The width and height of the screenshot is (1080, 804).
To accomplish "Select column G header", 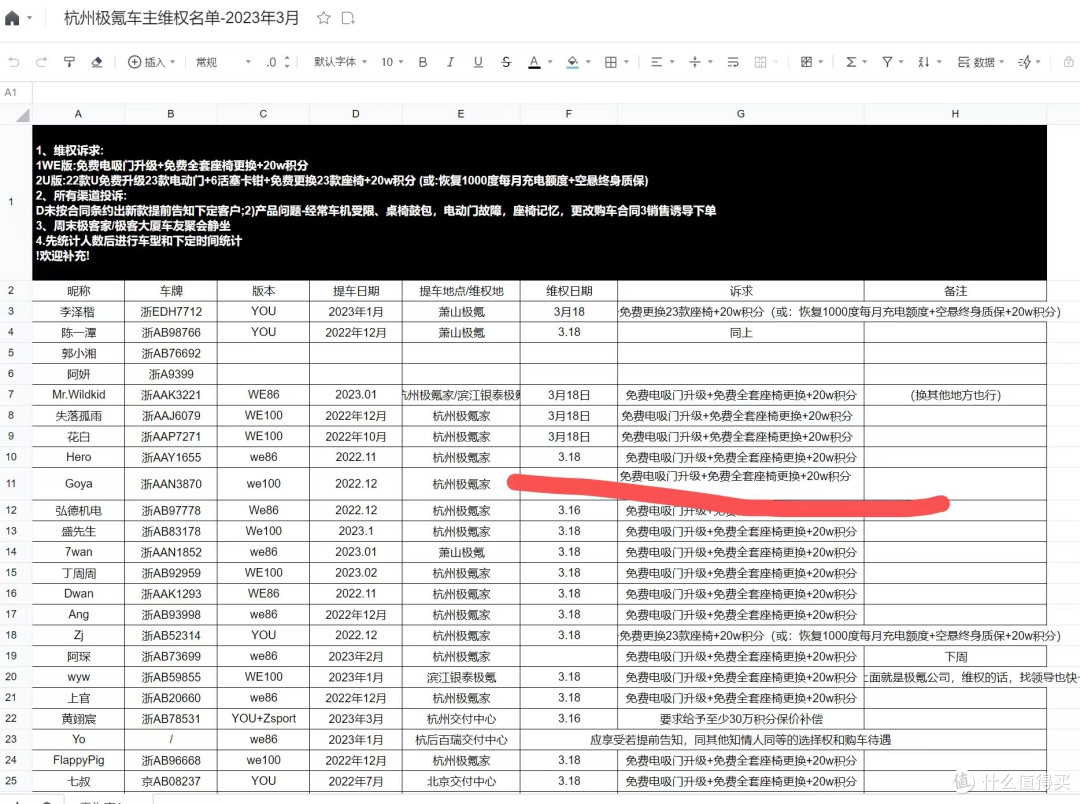I will [741, 114].
